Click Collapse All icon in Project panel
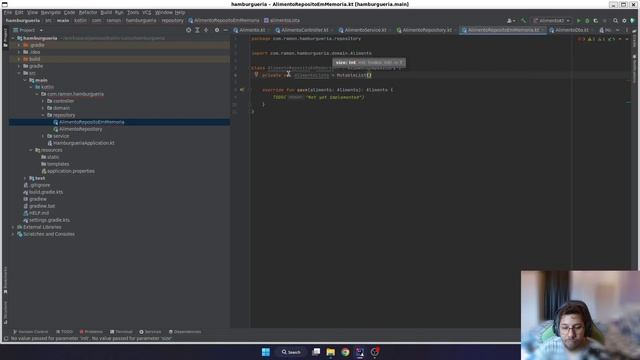The height and width of the screenshot is (360, 640). pos(206,30)
